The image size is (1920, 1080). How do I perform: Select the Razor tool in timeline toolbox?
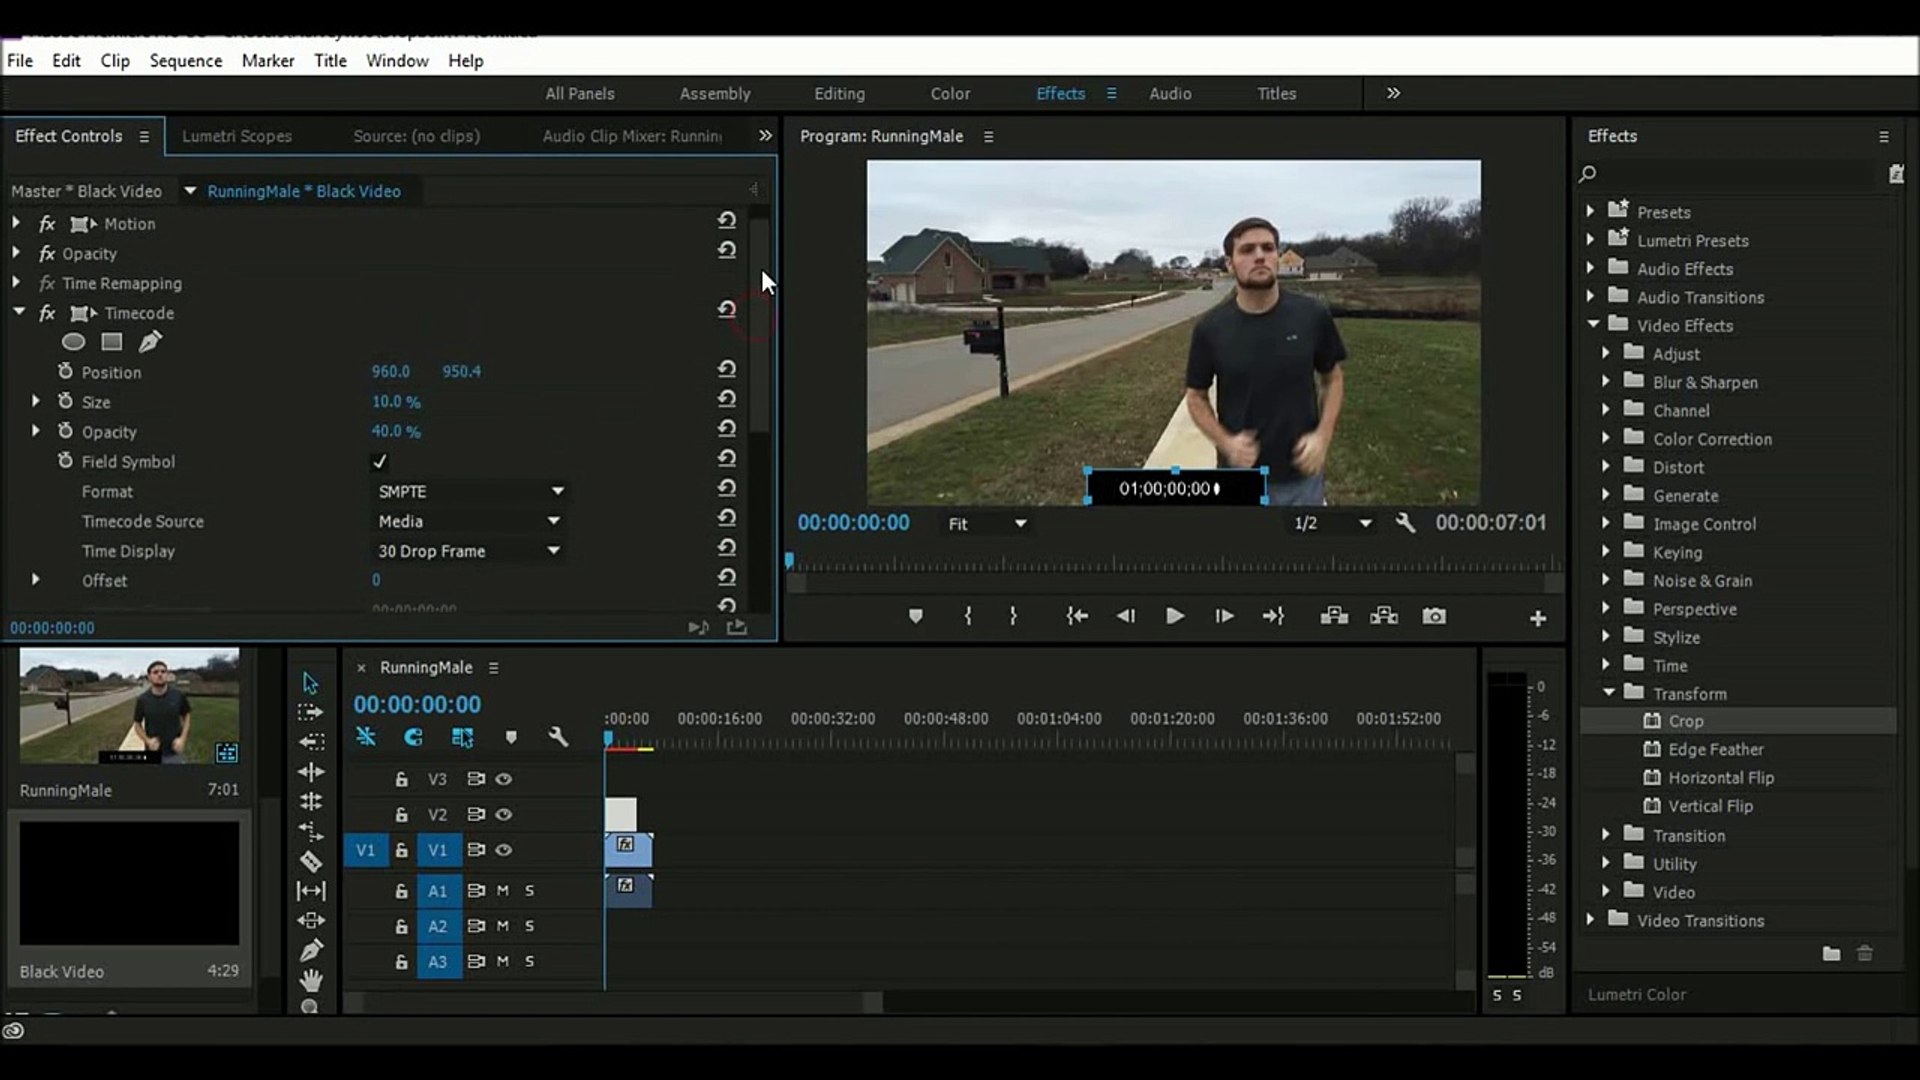tap(311, 861)
